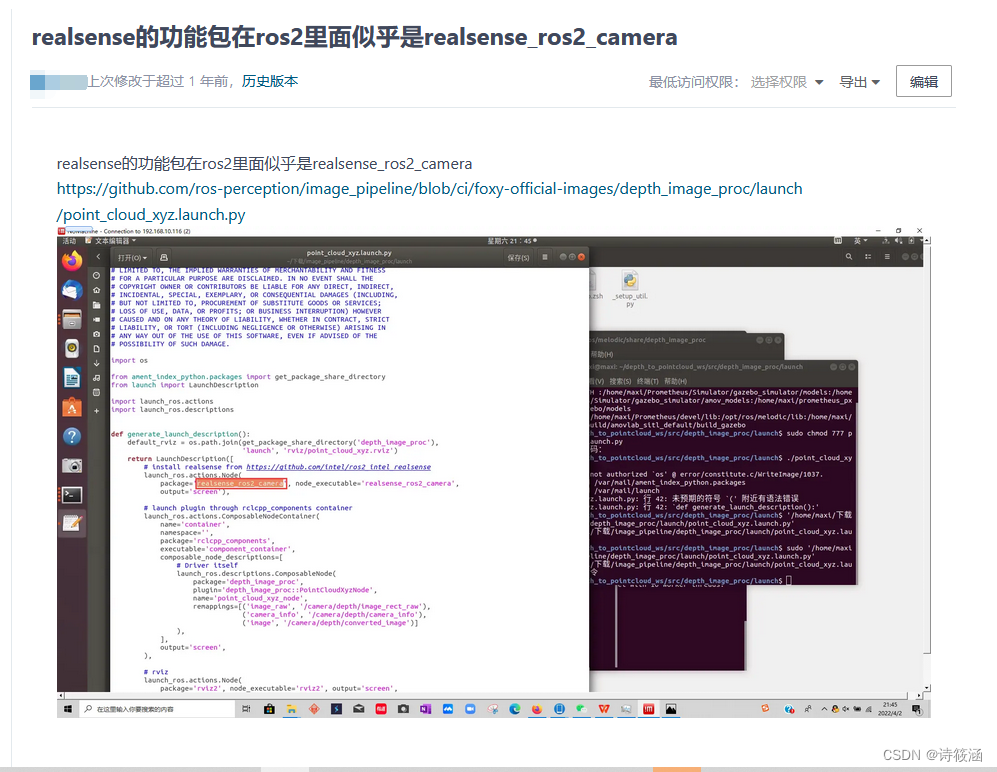Open Ubuntu Software from the dock
Screen dimensions: 997x772
[x=72, y=407]
